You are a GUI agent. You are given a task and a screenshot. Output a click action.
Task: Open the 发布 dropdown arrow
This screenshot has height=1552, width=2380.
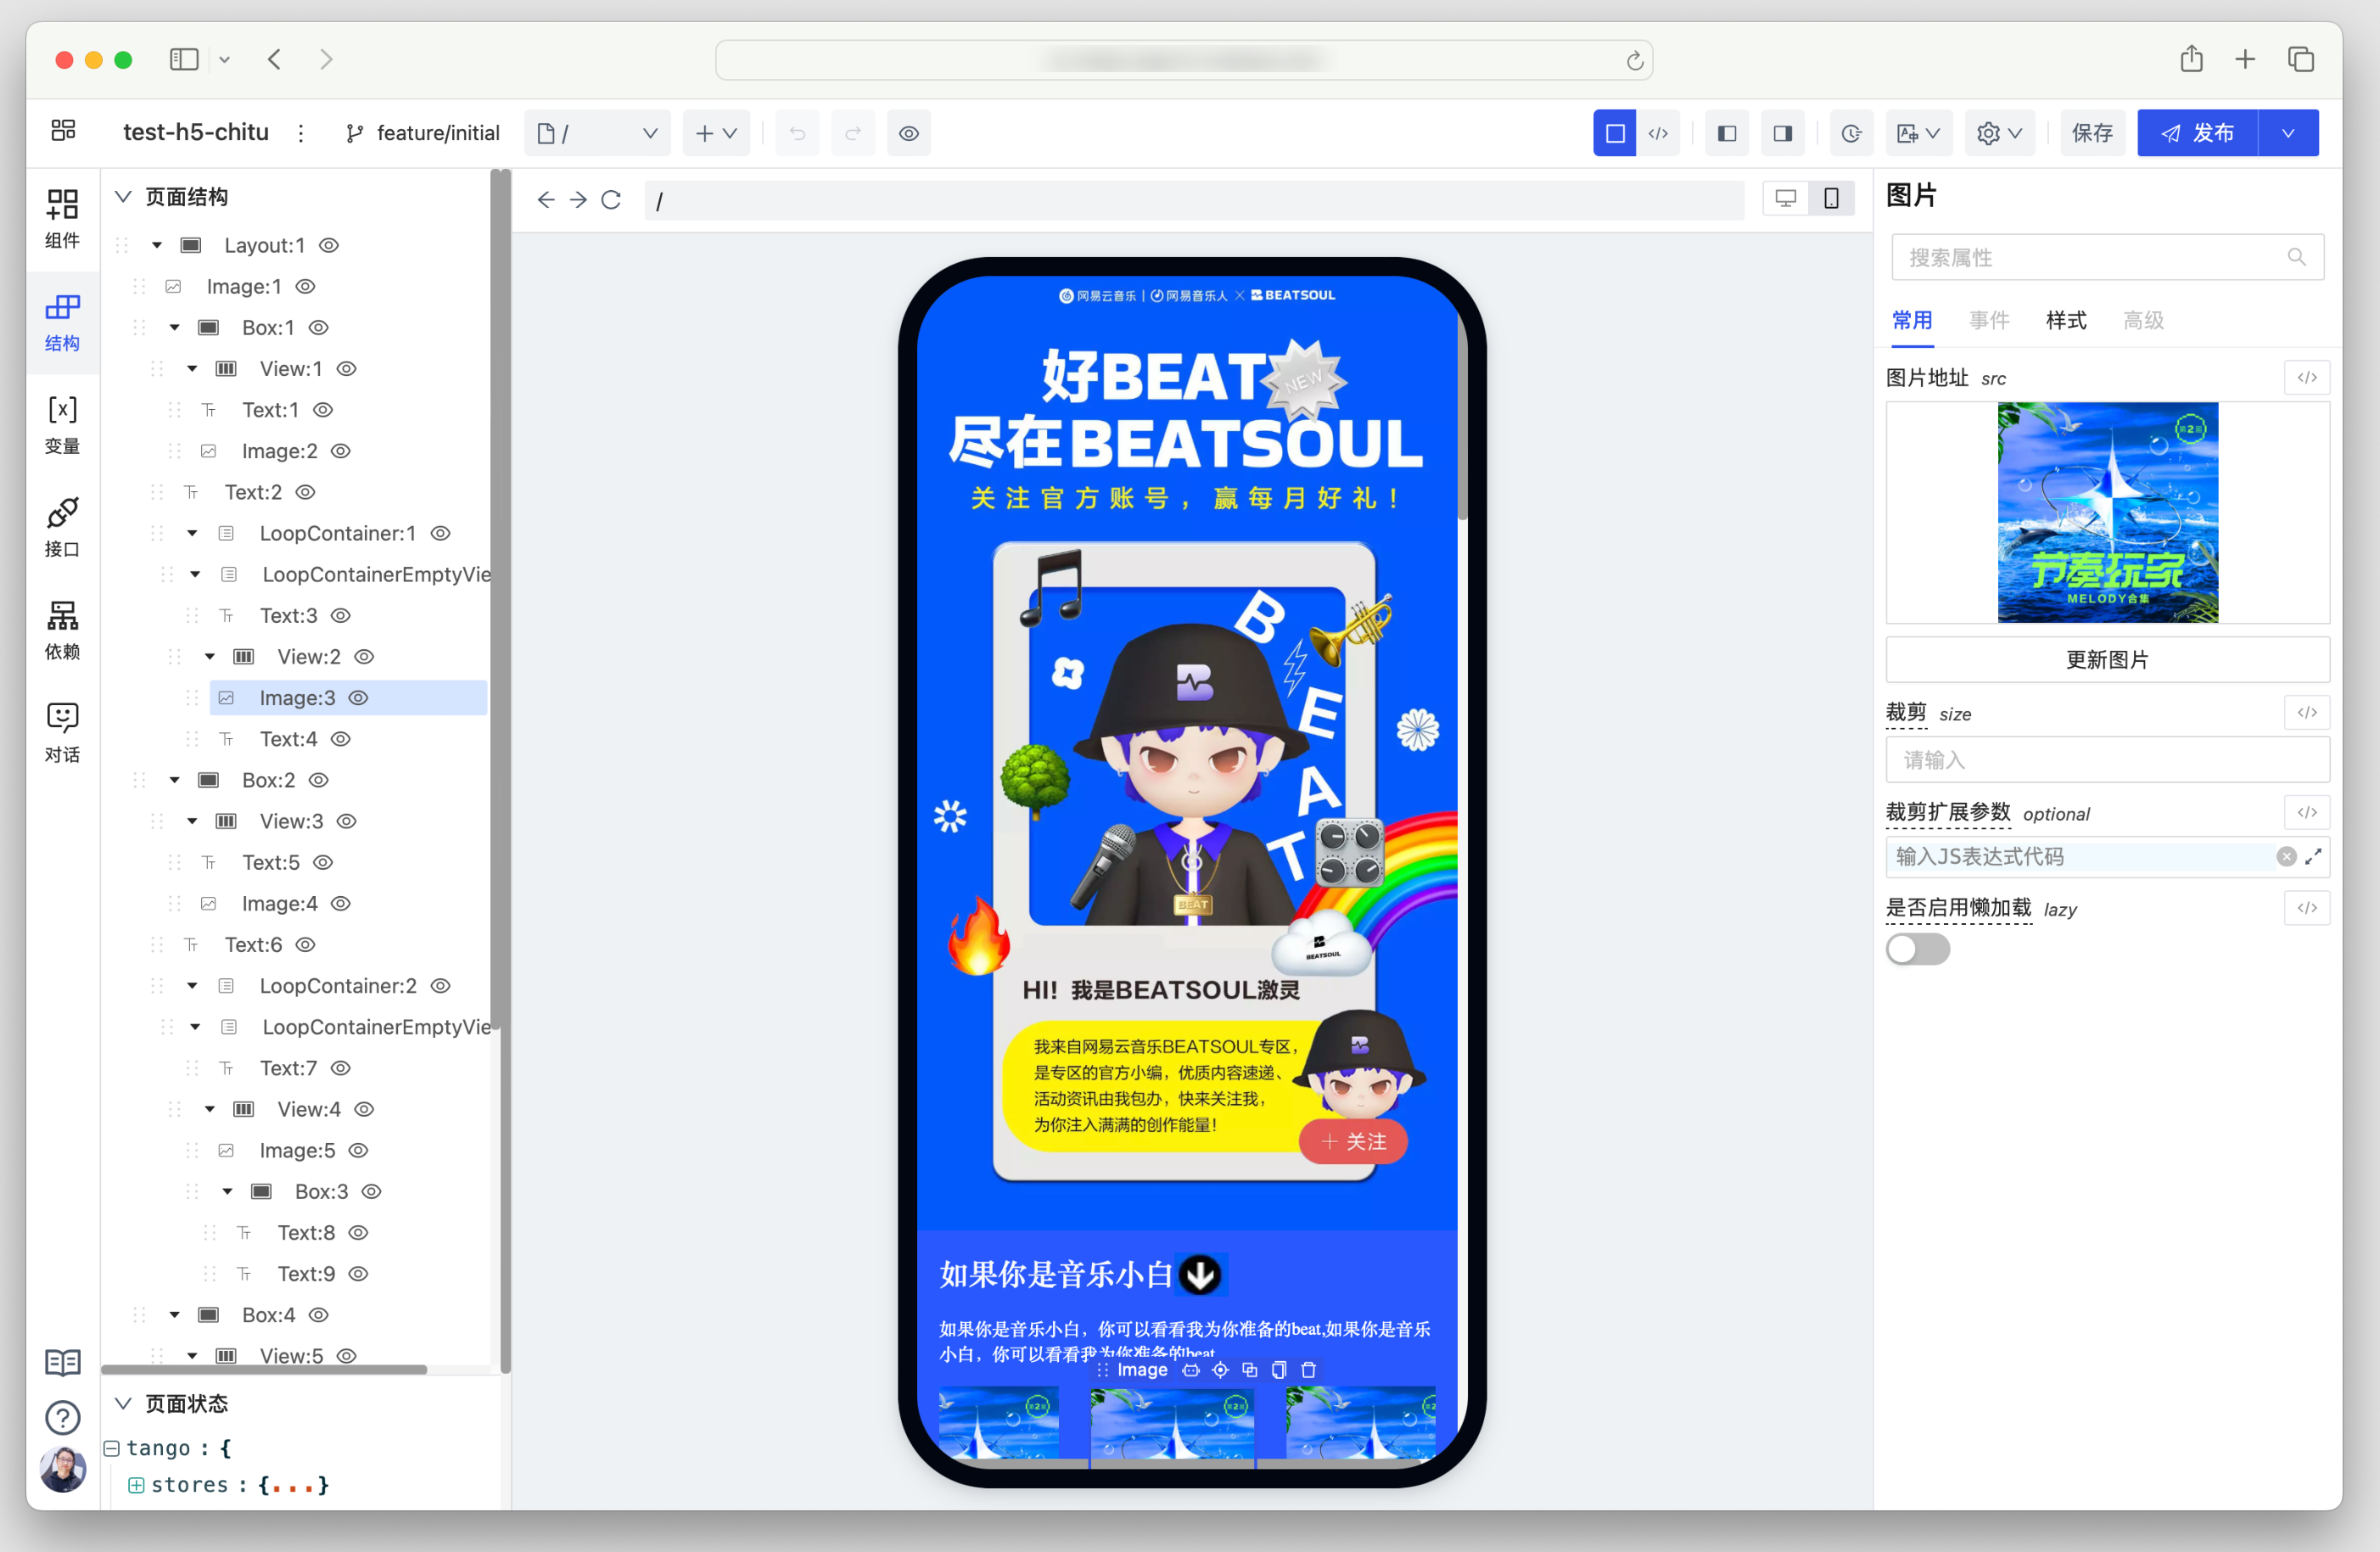coord(2288,133)
